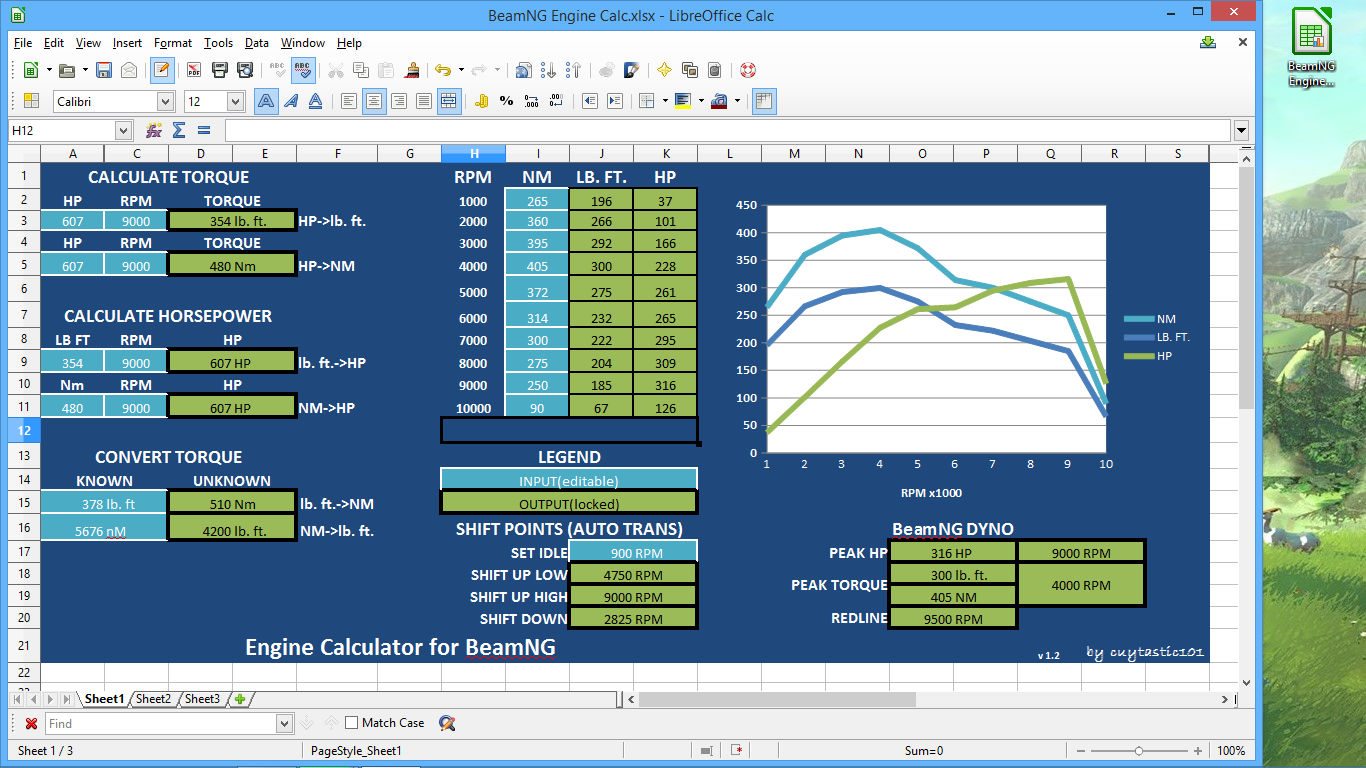This screenshot has height=768, width=1366.
Task: Open the font size dropdown
Action: point(236,101)
